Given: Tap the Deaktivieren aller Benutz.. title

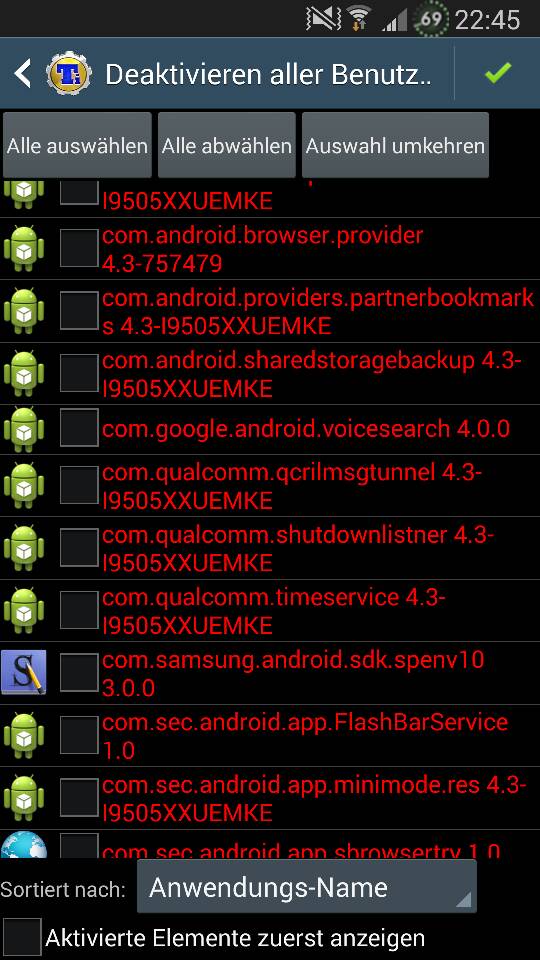Looking at the screenshot, I should pyautogui.click(x=268, y=74).
